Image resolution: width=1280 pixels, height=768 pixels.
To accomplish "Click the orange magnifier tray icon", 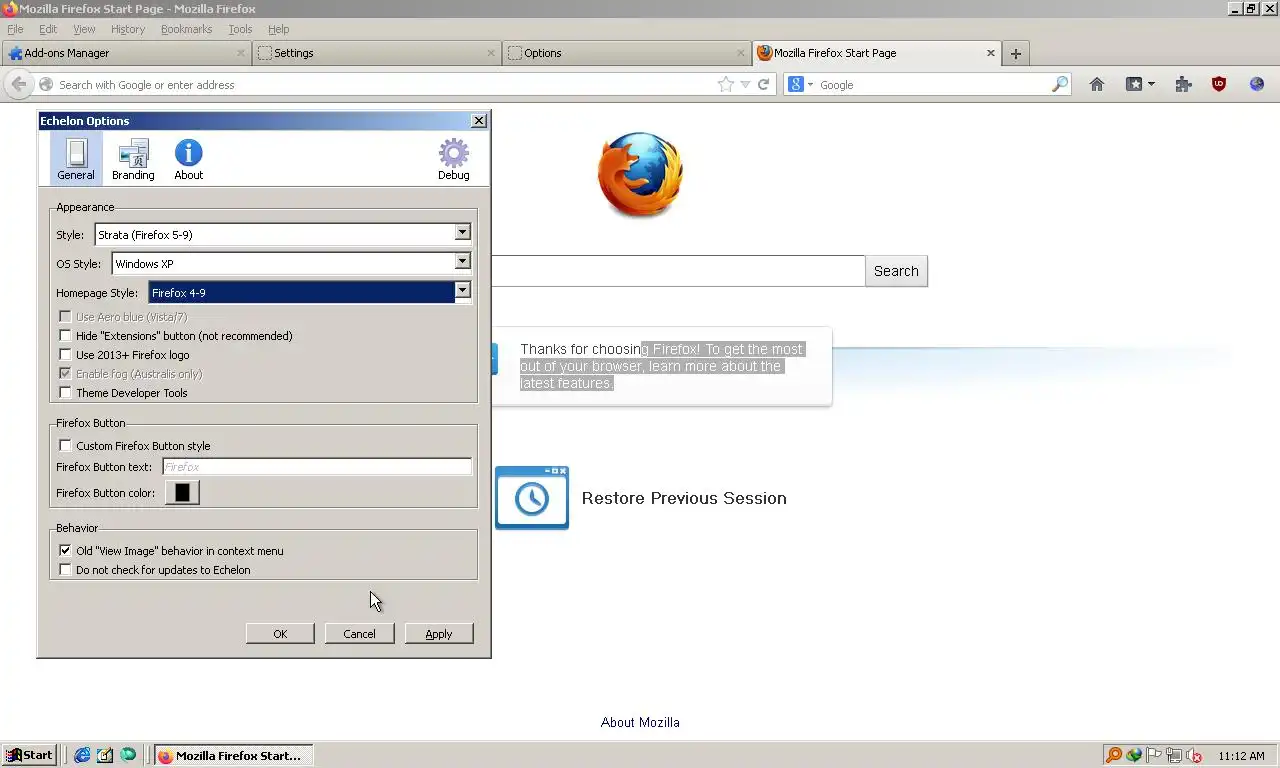I will coord(1113,756).
